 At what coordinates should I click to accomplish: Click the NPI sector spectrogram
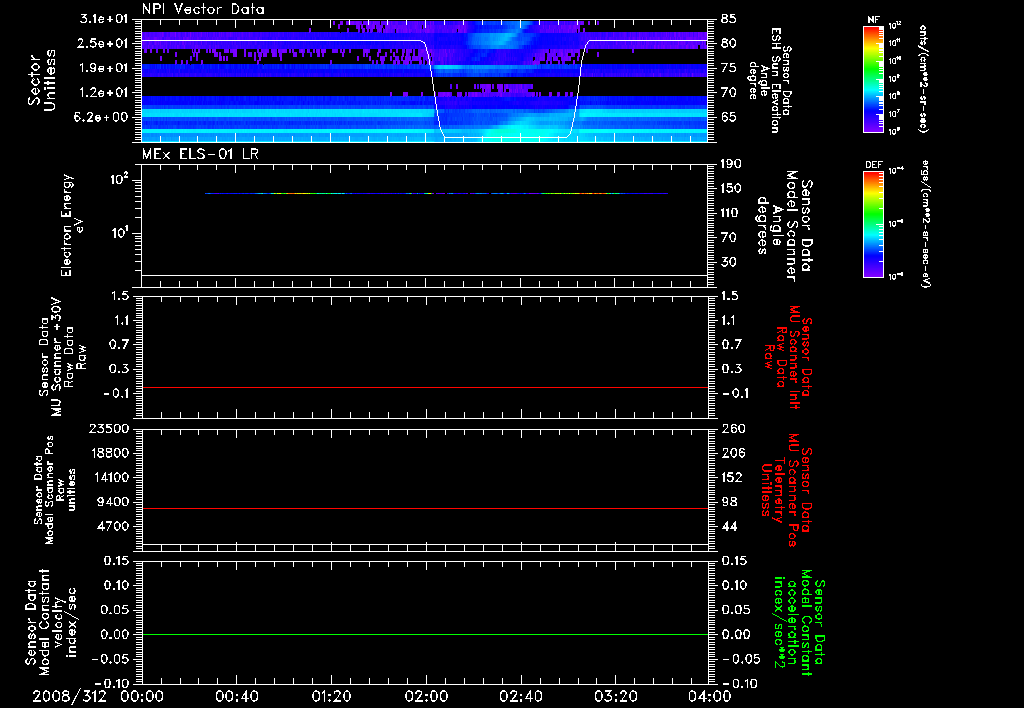coord(425,80)
